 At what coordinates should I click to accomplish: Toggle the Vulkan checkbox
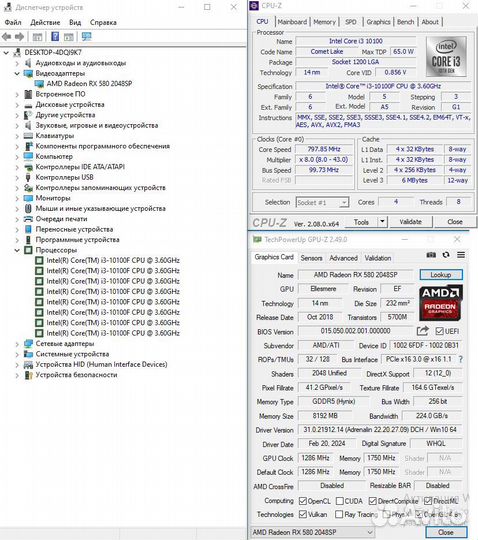click(x=303, y=515)
